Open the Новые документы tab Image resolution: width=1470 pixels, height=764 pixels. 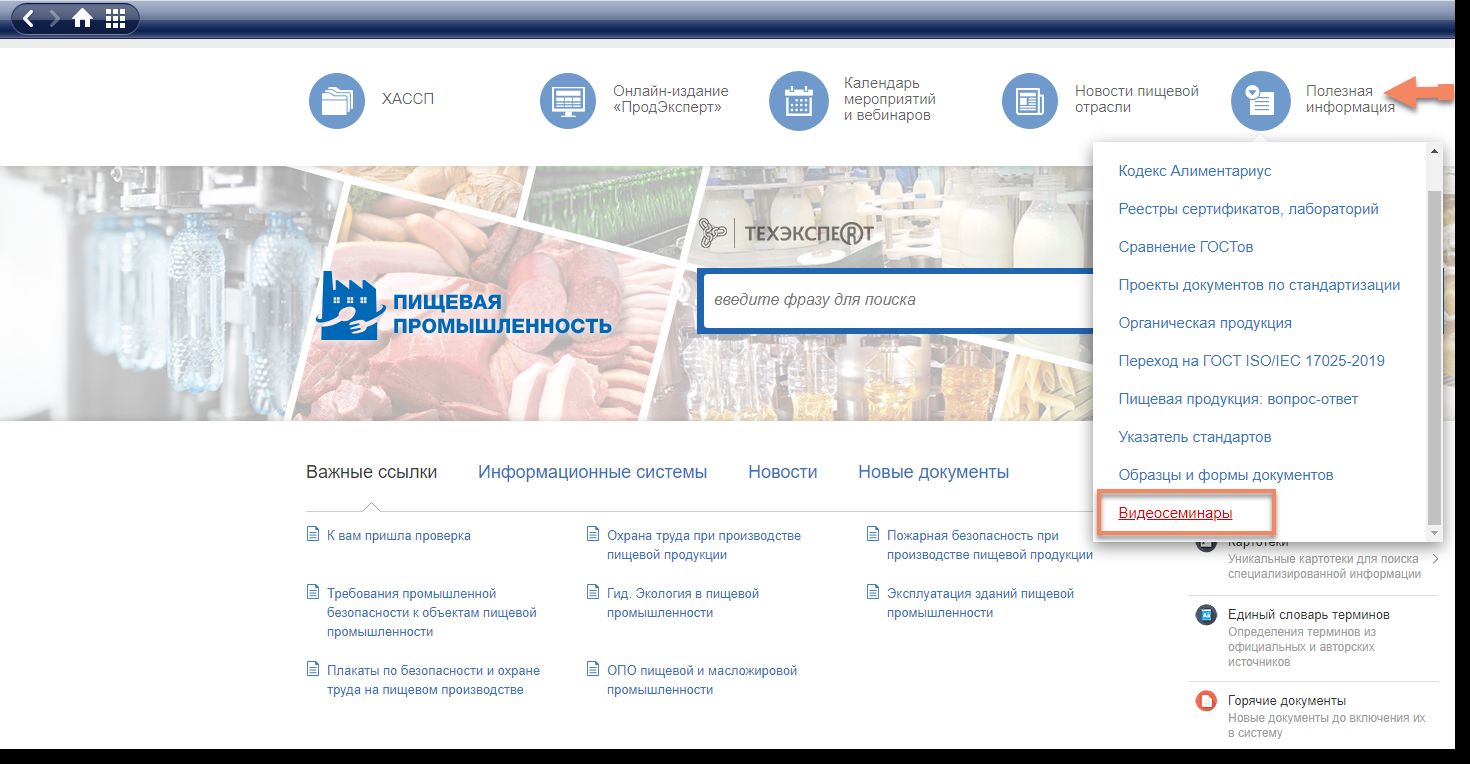tap(933, 472)
